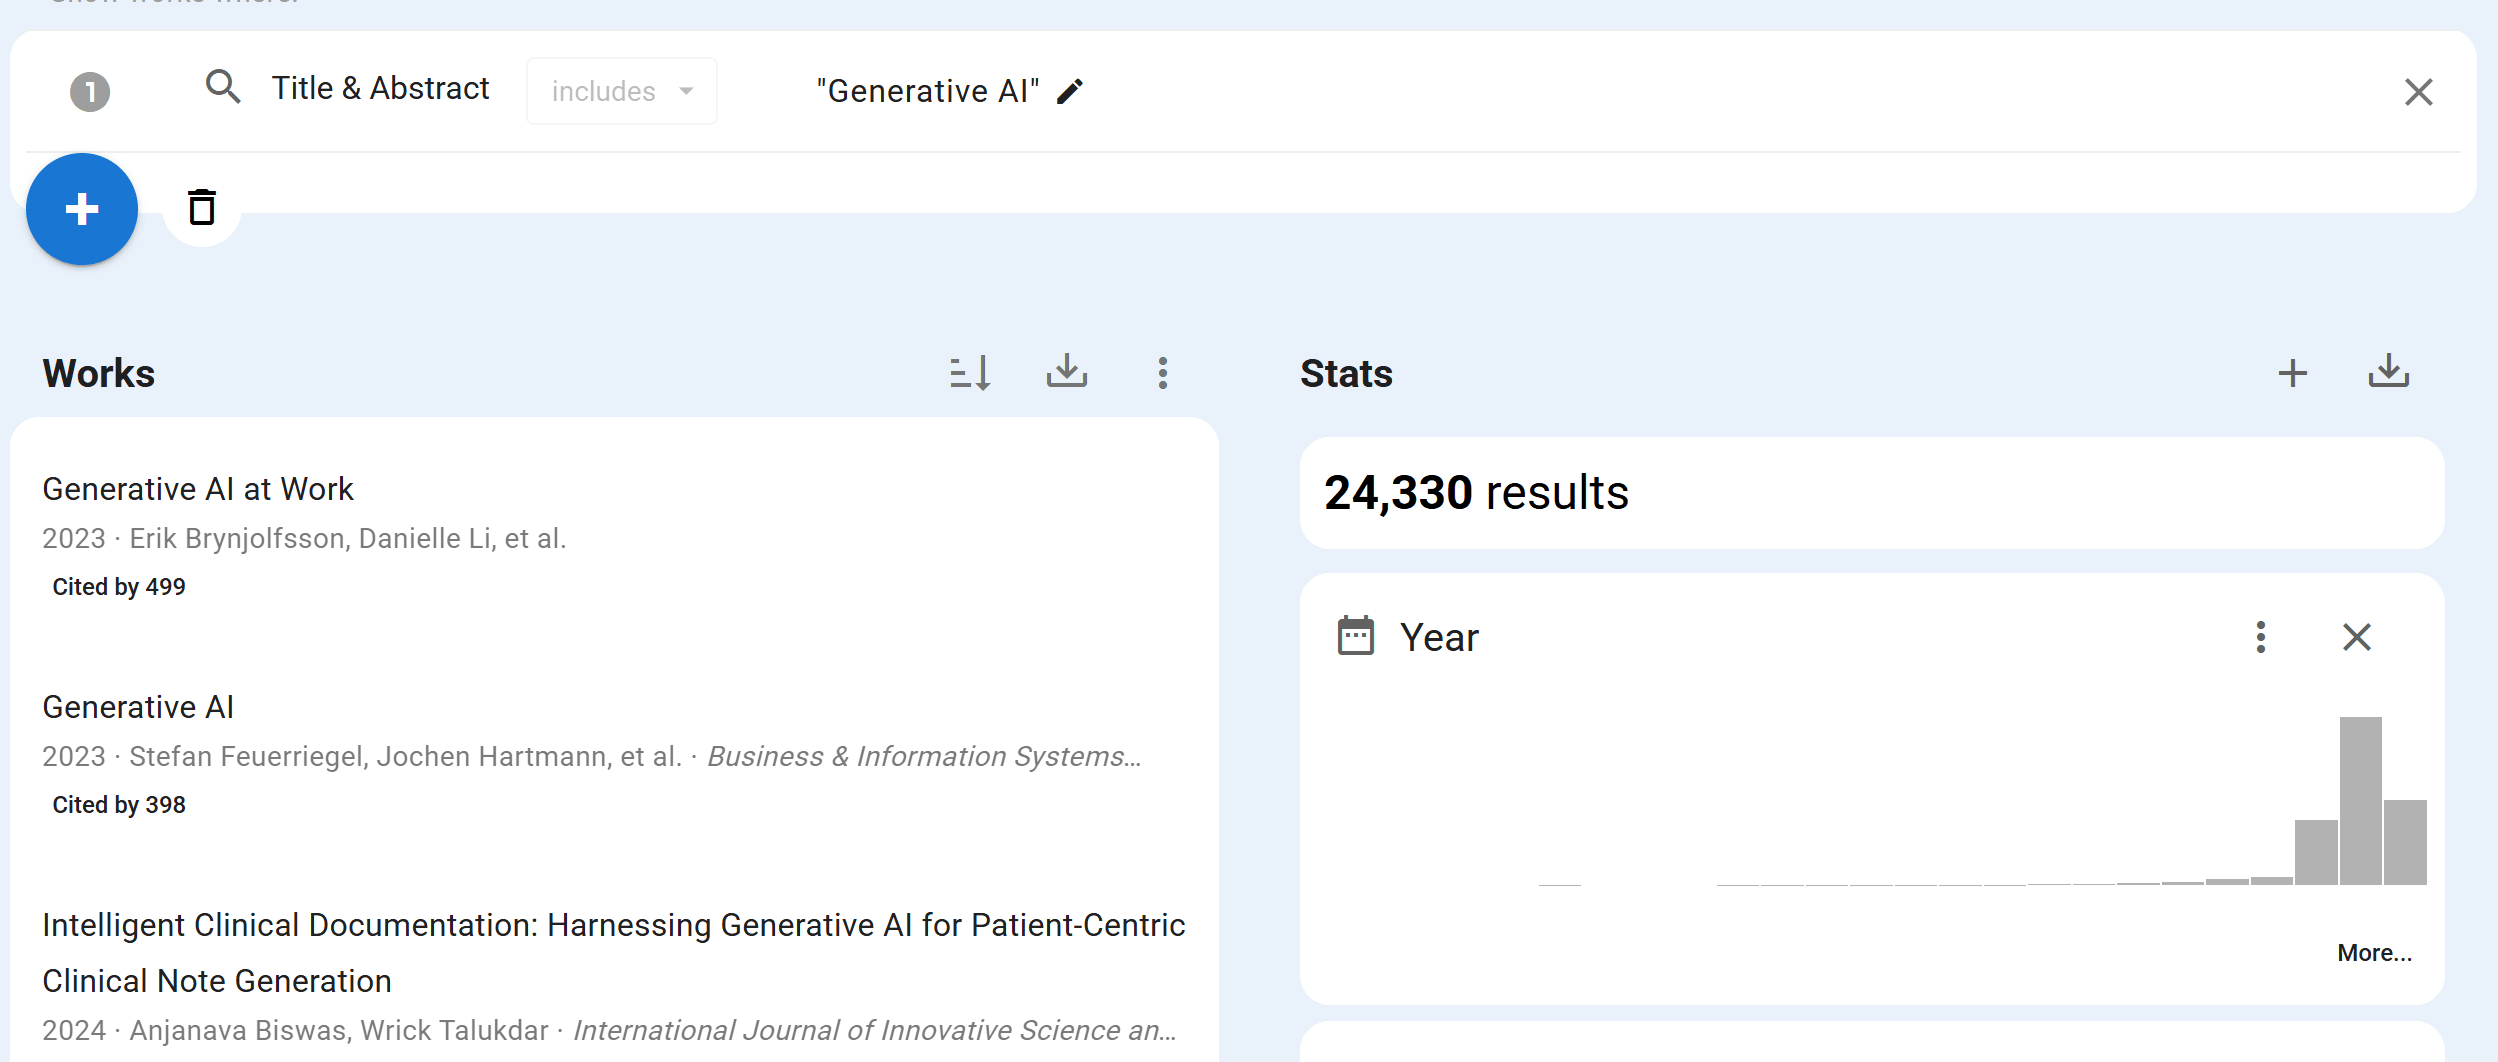Click the tallest bar in Year histogram
2498x1062 pixels.
click(2360, 800)
